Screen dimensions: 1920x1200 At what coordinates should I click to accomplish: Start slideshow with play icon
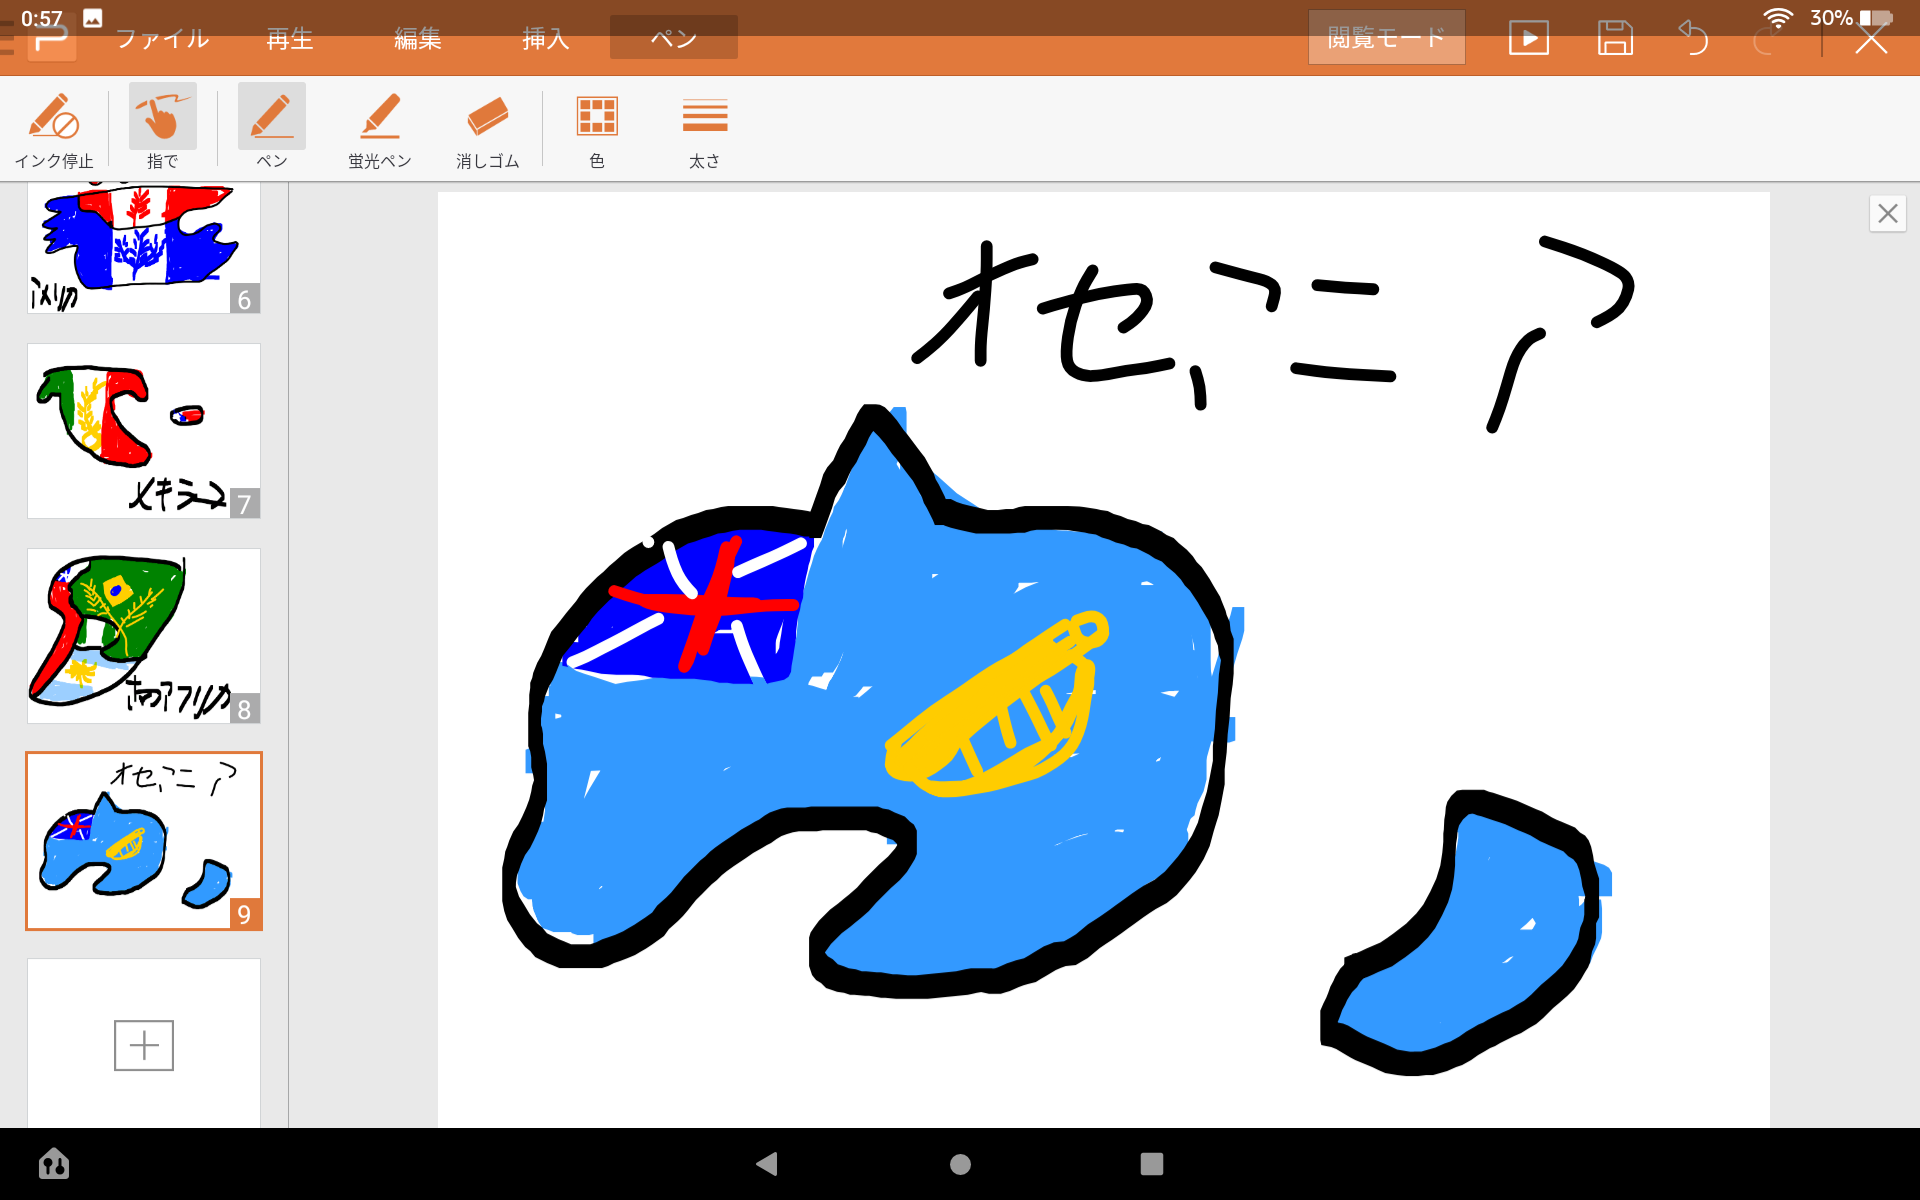(1529, 39)
